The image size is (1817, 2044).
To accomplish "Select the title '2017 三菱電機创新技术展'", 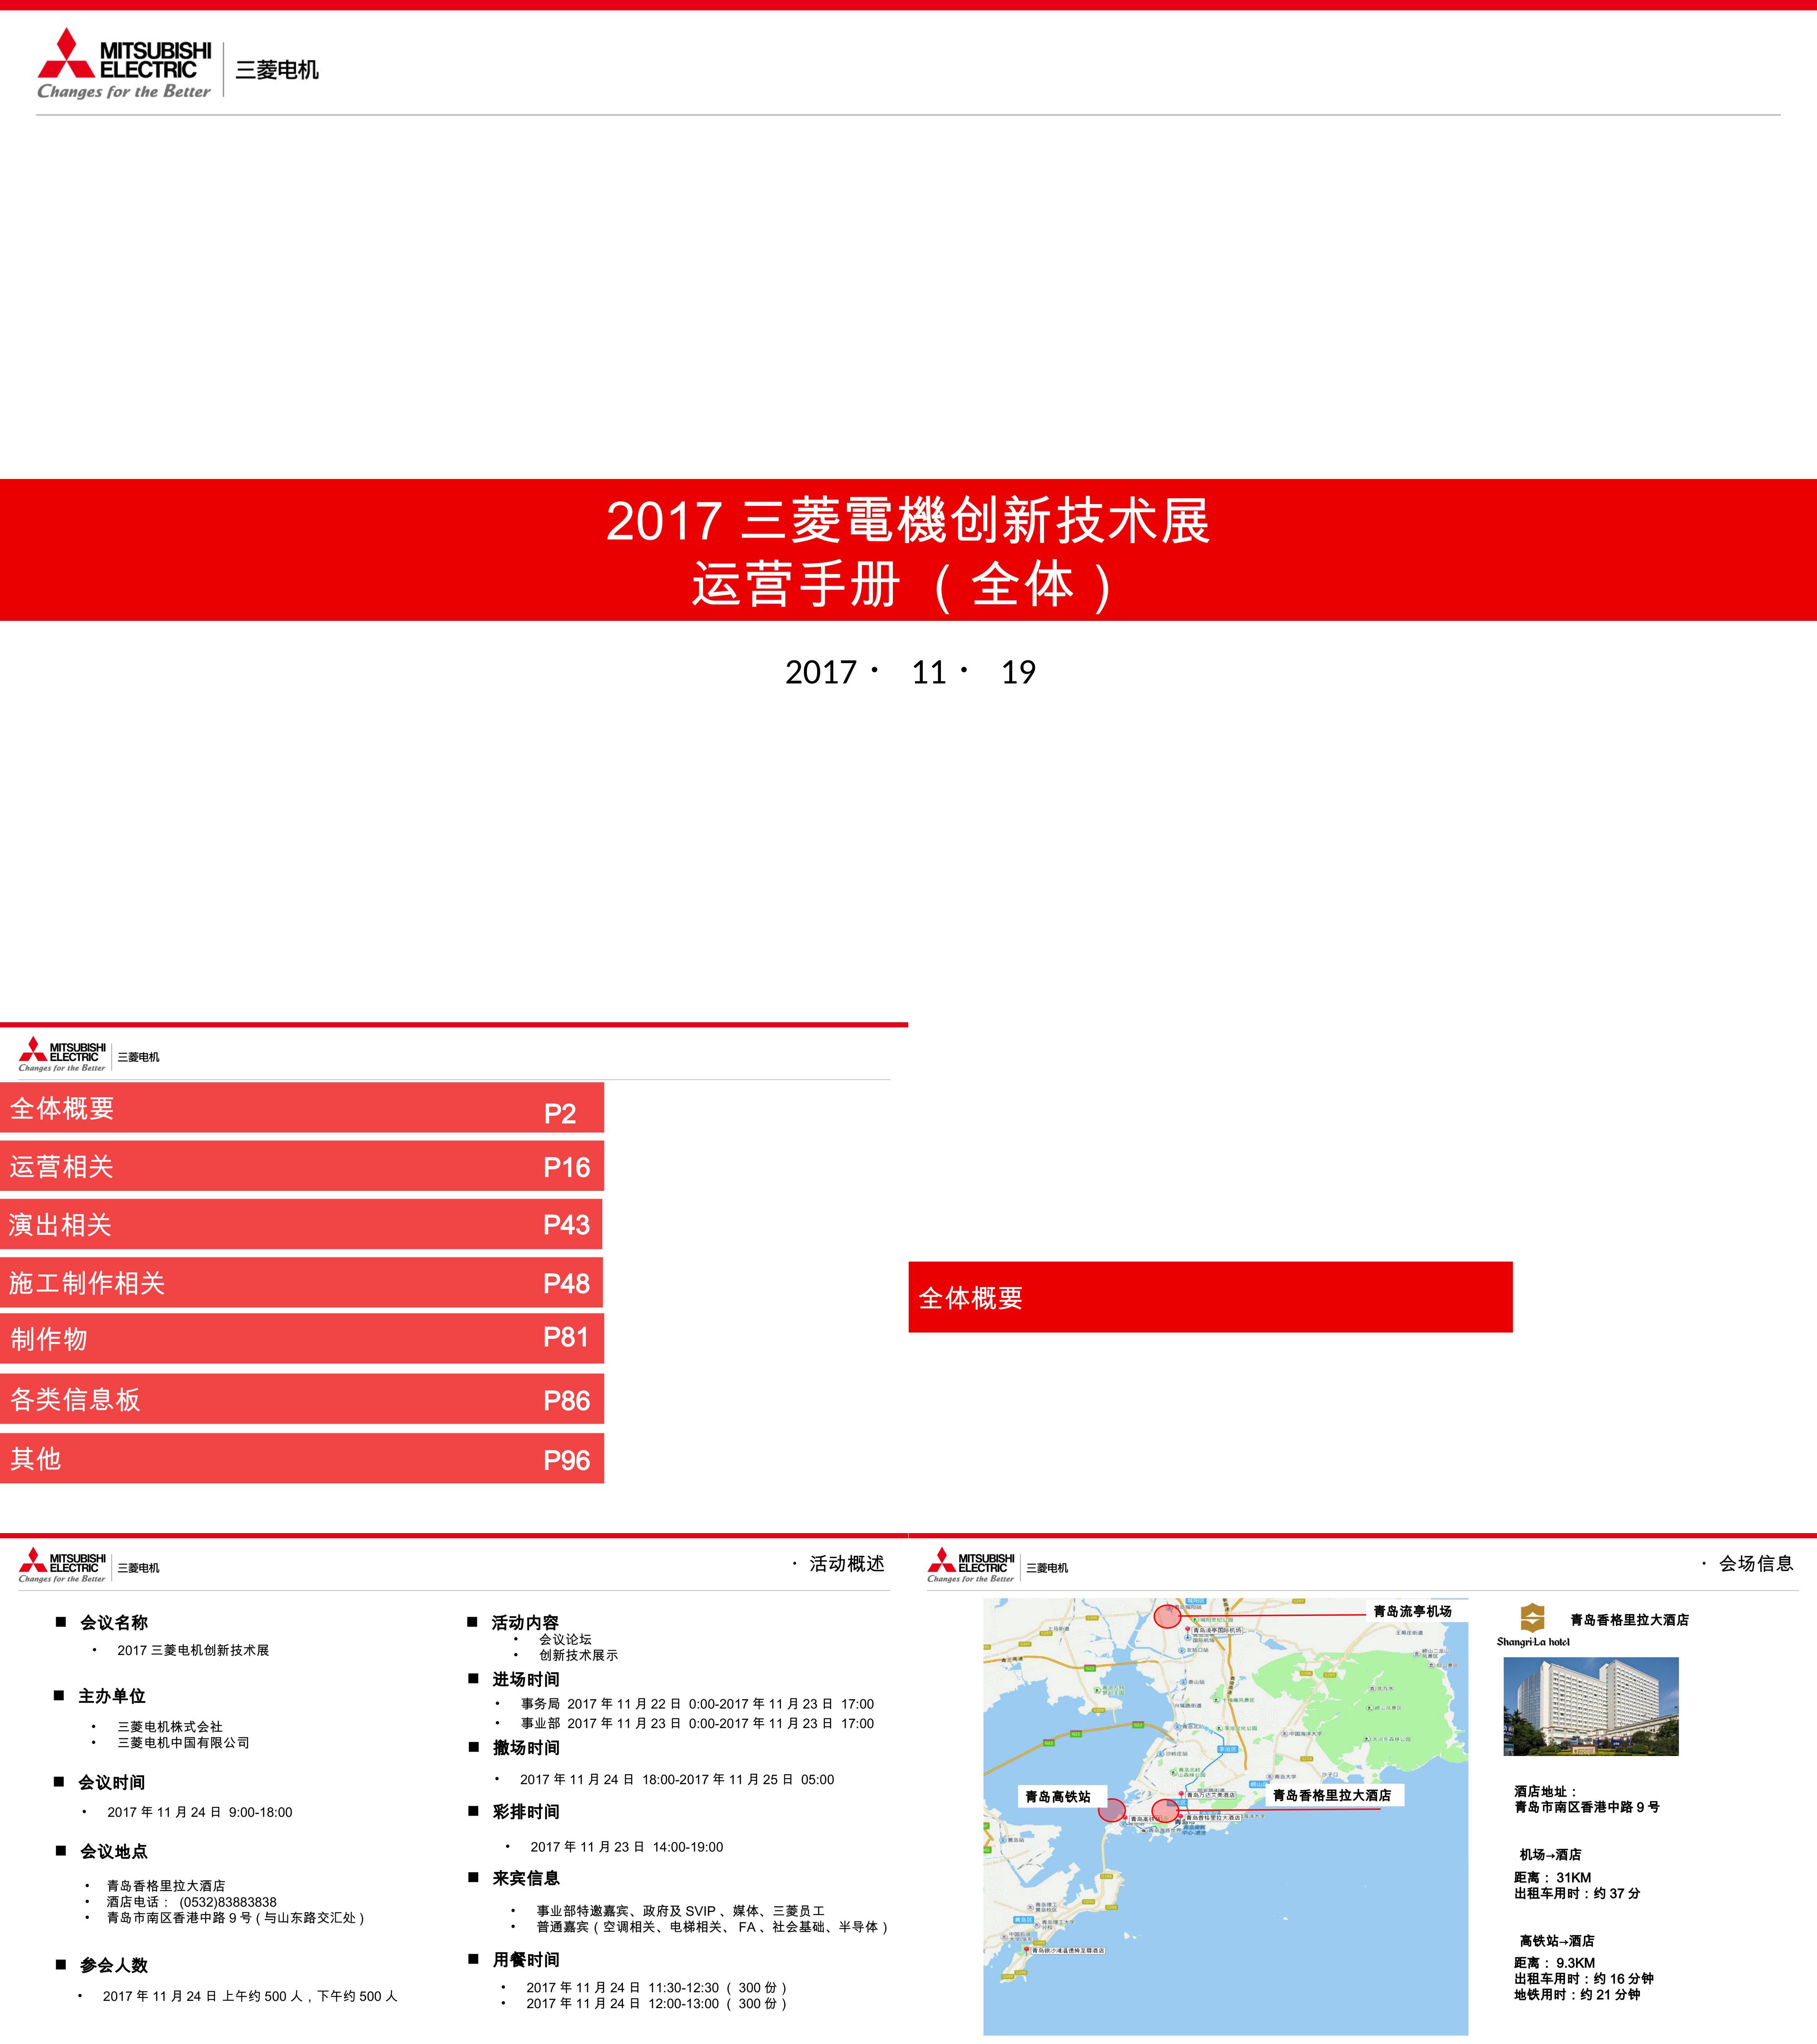I will click(x=908, y=521).
